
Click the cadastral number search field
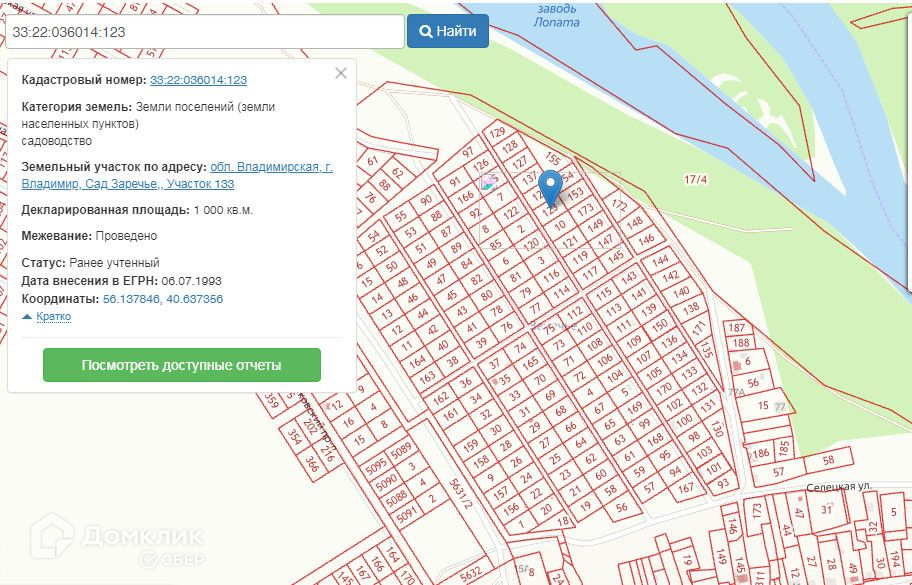tap(203, 31)
